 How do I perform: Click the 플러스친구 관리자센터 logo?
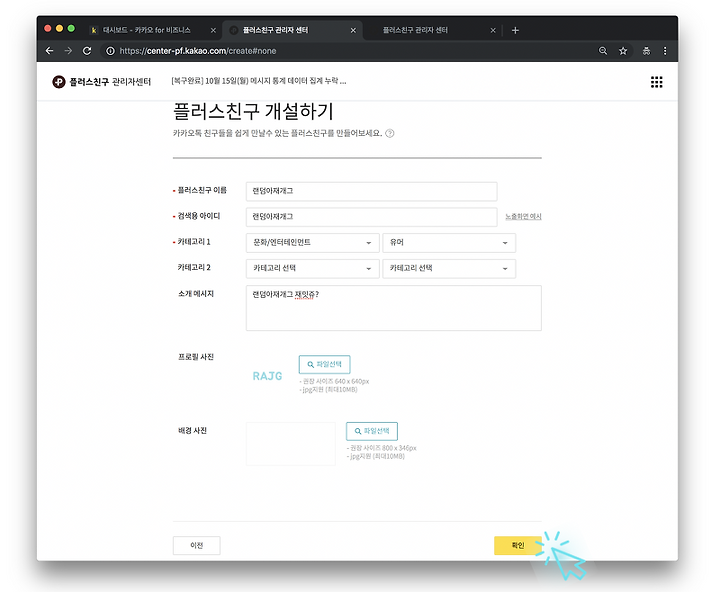click(x=101, y=82)
